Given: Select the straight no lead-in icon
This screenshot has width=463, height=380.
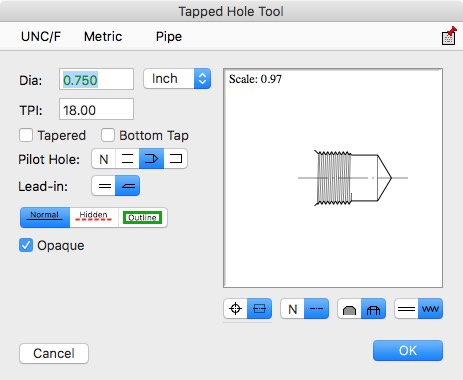Looking at the screenshot, I should (104, 186).
